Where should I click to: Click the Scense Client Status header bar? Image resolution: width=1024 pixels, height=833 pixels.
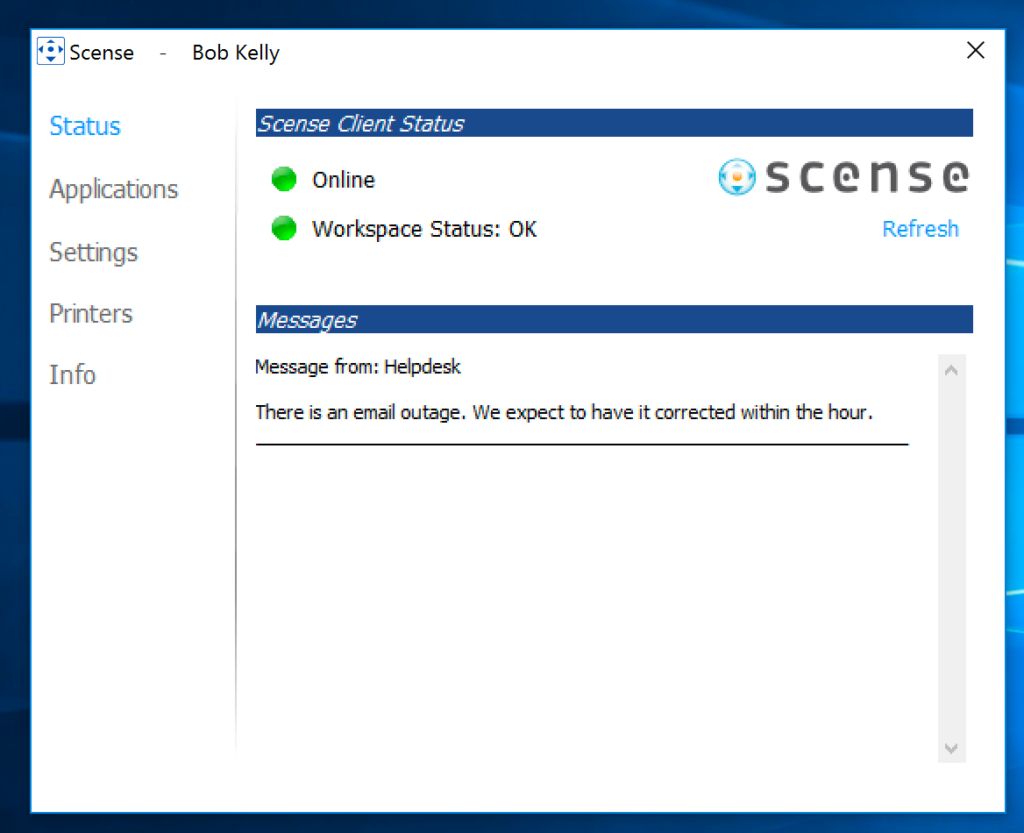614,123
